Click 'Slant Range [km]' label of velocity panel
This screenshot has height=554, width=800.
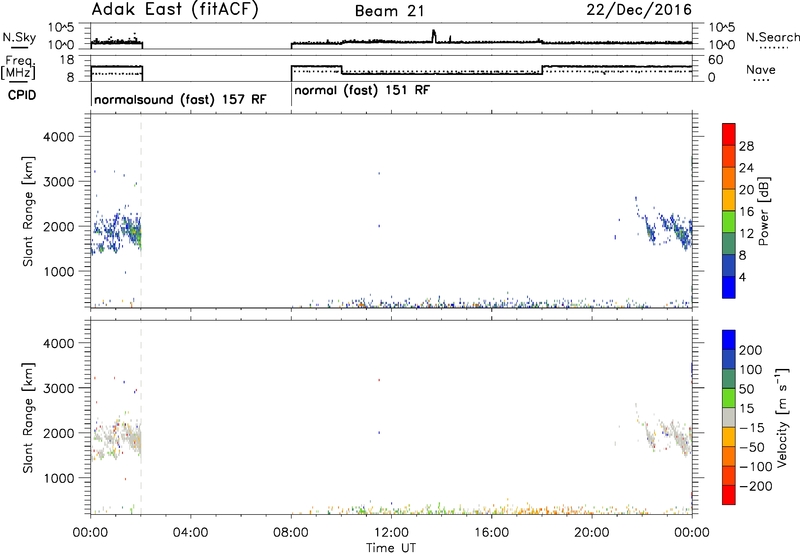(28, 418)
